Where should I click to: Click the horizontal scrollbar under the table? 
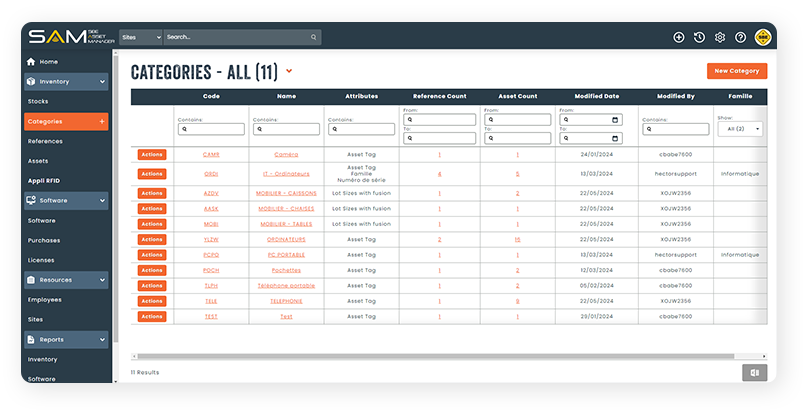[440, 355]
